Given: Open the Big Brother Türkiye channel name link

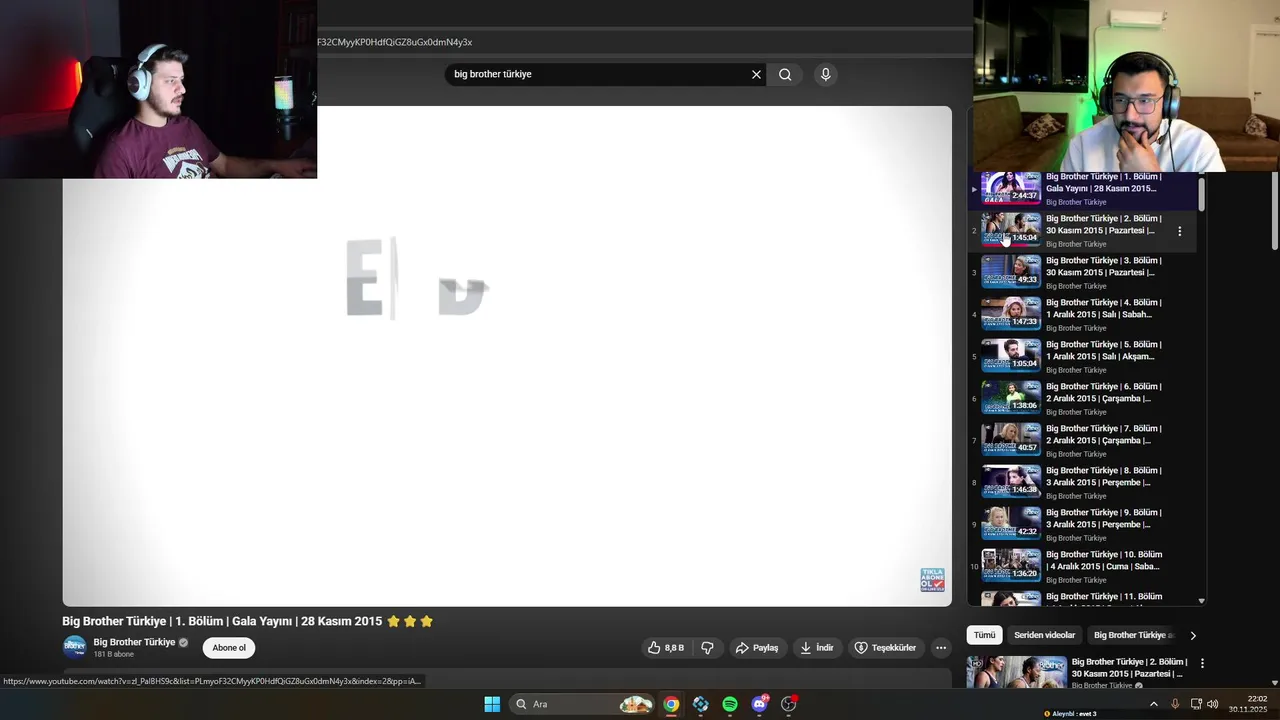Looking at the screenshot, I should (x=134, y=642).
